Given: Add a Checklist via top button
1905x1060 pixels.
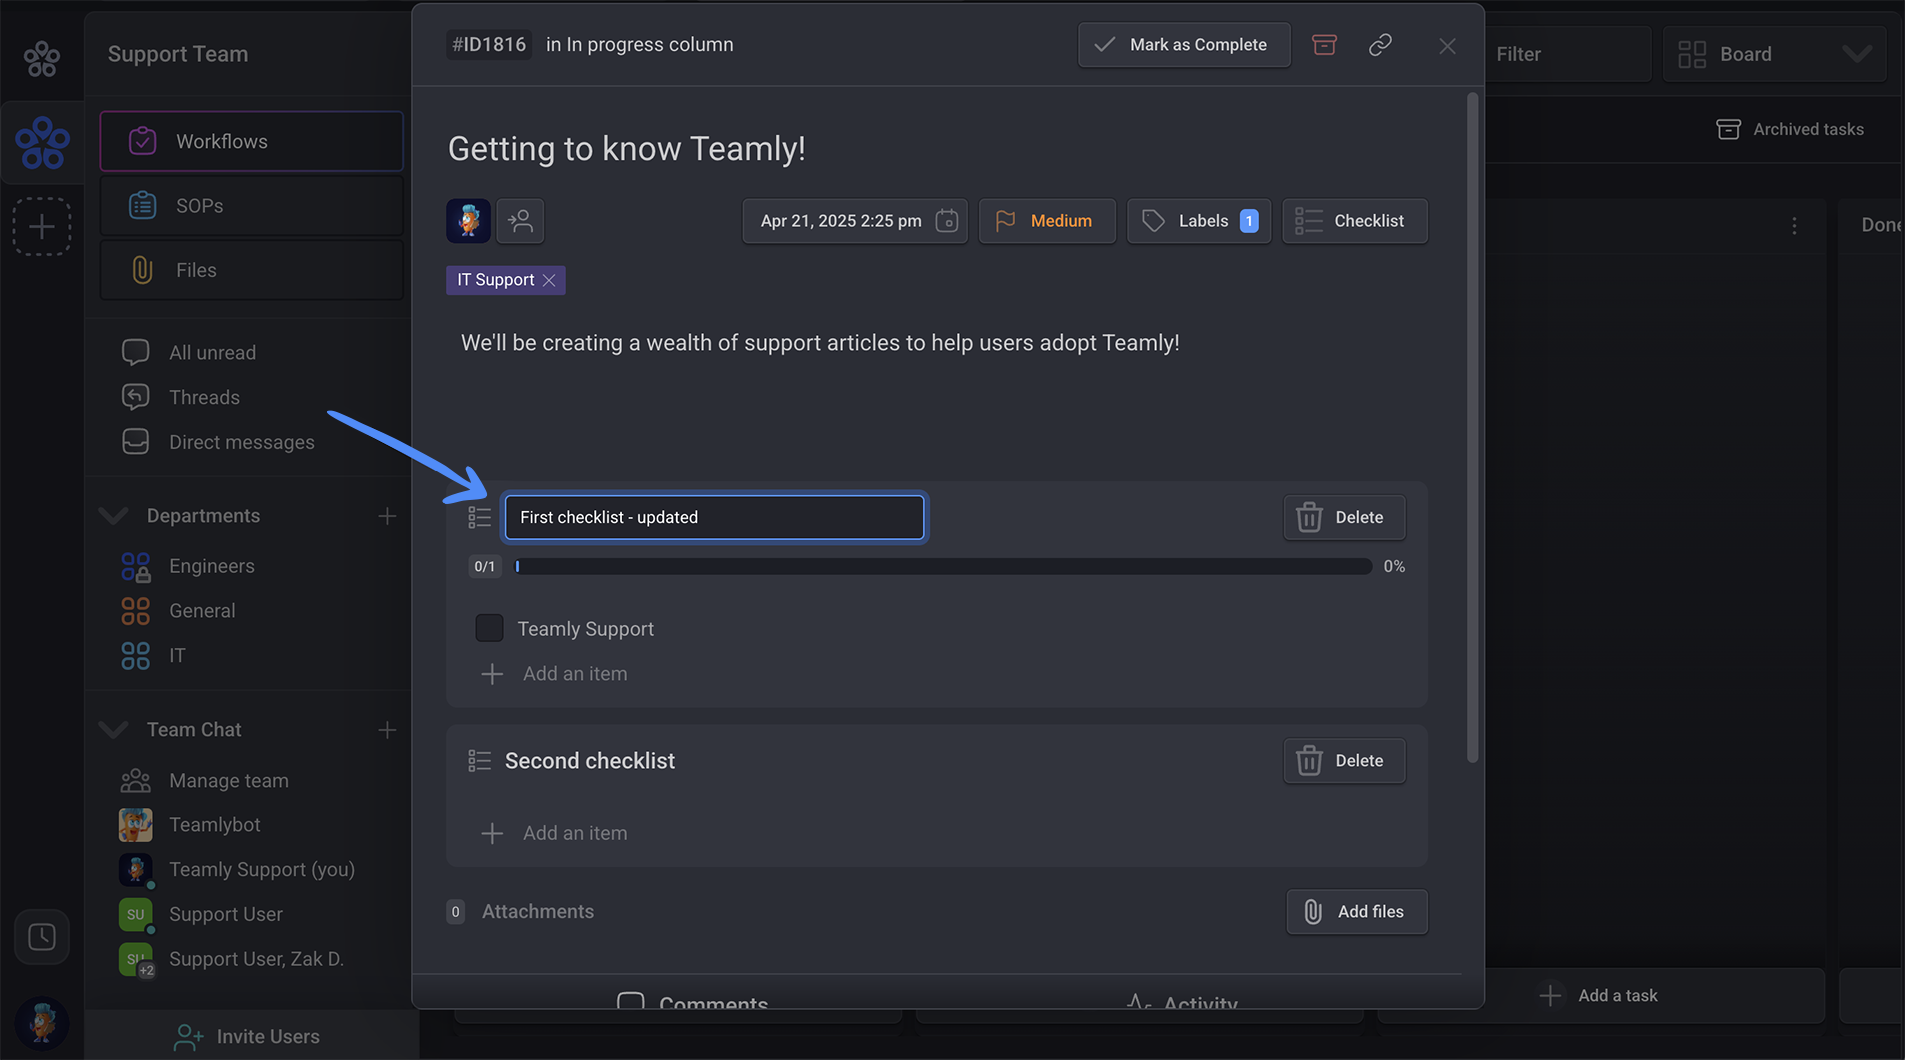Looking at the screenshot, I should (1355, 221).
